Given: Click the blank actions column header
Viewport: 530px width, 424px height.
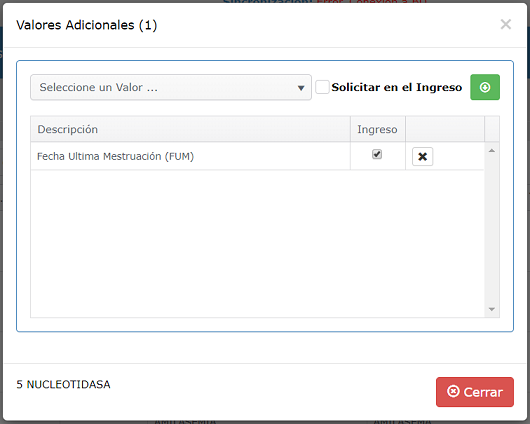Looking at the screenshot, I should [x=445, y=129].
